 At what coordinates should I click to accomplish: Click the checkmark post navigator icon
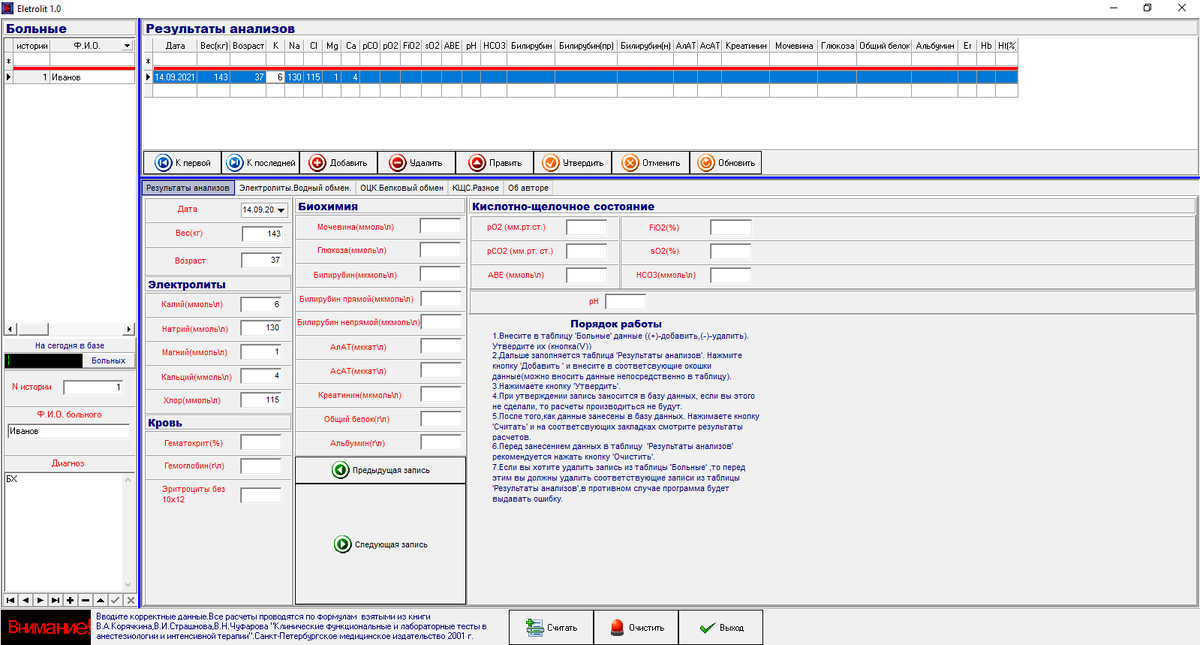click(x=115, y=599)
